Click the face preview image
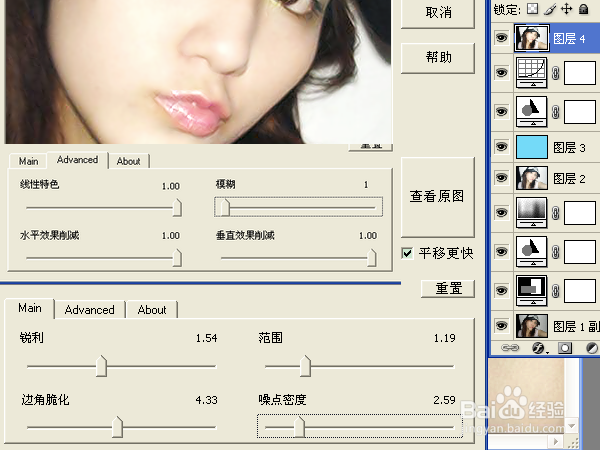600x450 pixels. [198, 72]
